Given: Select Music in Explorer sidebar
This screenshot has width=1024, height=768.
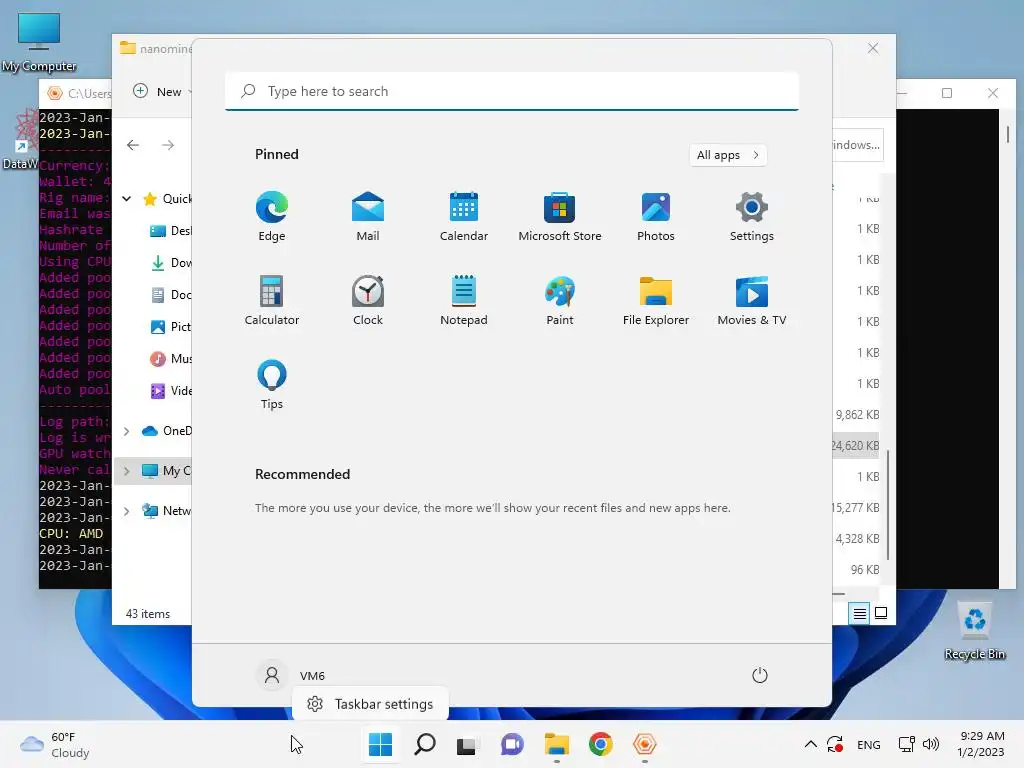Looking at the screenshot, I should [x=170, y=359].
